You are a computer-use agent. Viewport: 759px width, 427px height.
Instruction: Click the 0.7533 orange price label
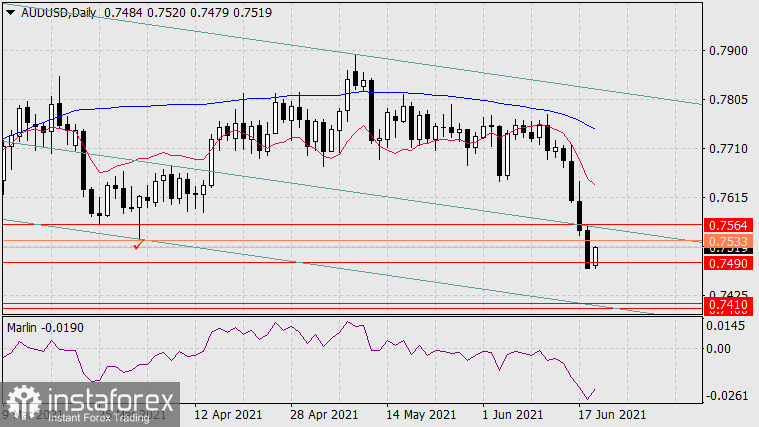pos(728,241)
